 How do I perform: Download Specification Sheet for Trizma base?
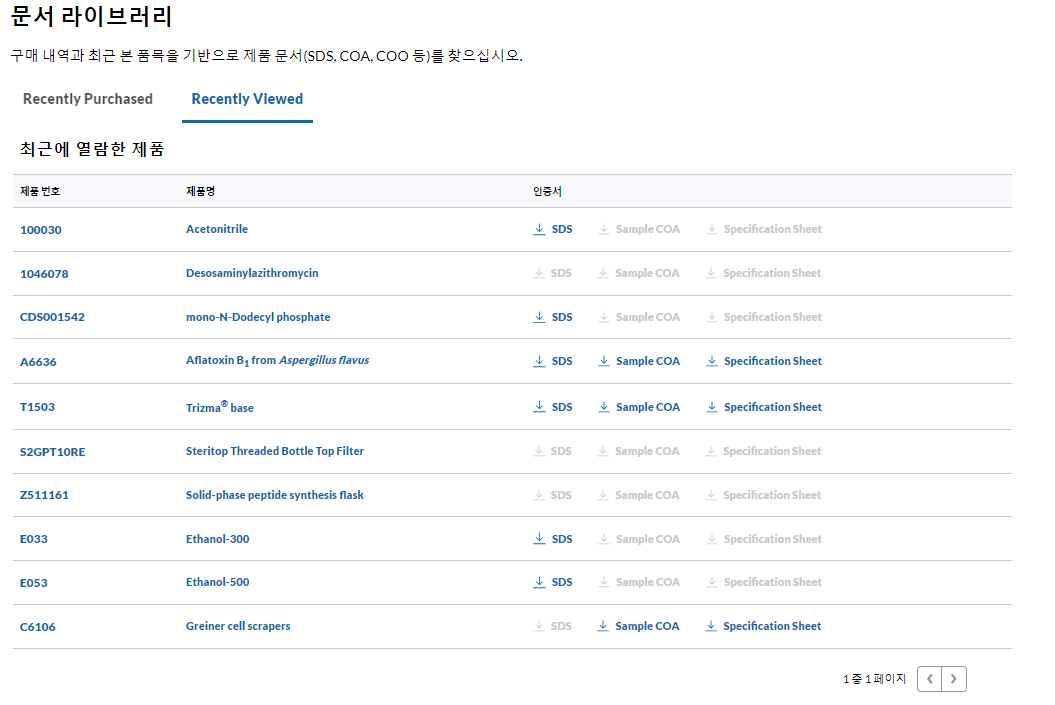coord(763,407)
